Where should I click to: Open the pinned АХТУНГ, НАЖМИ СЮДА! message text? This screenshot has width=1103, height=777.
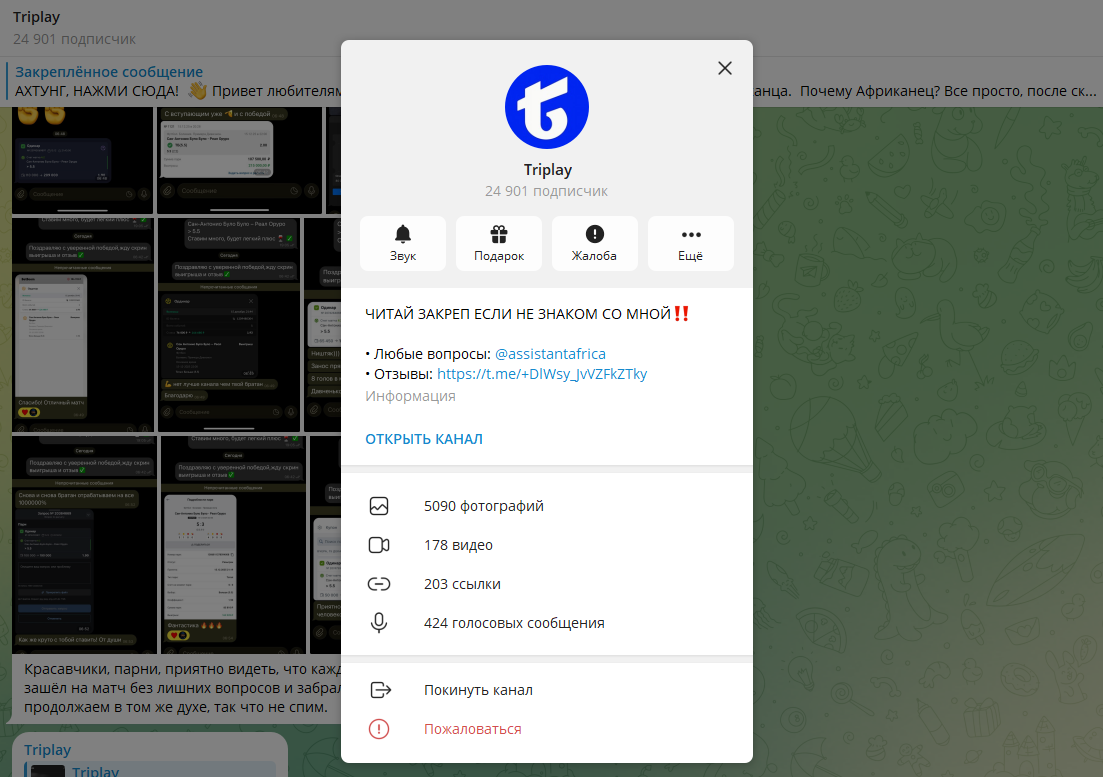(x=96, y=91)
